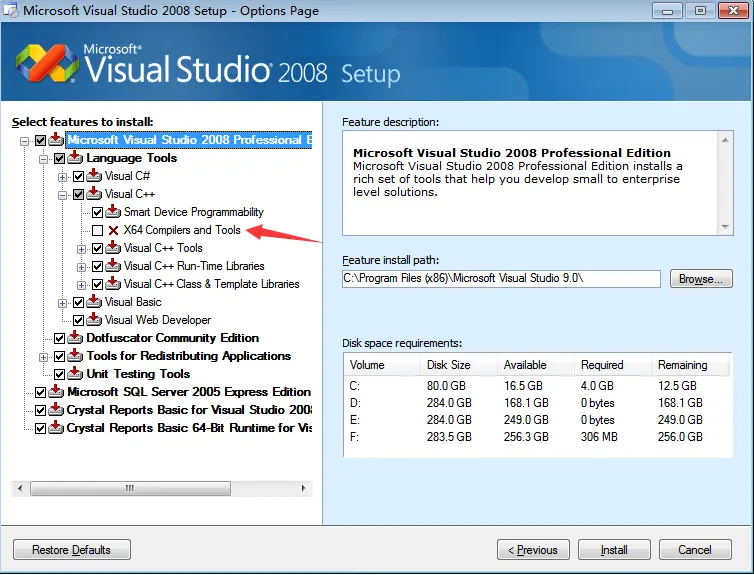Expand Visual C++ Run-Time Libraries node
The width and height of the screenshot is (754, 575).
pos(81,267)
